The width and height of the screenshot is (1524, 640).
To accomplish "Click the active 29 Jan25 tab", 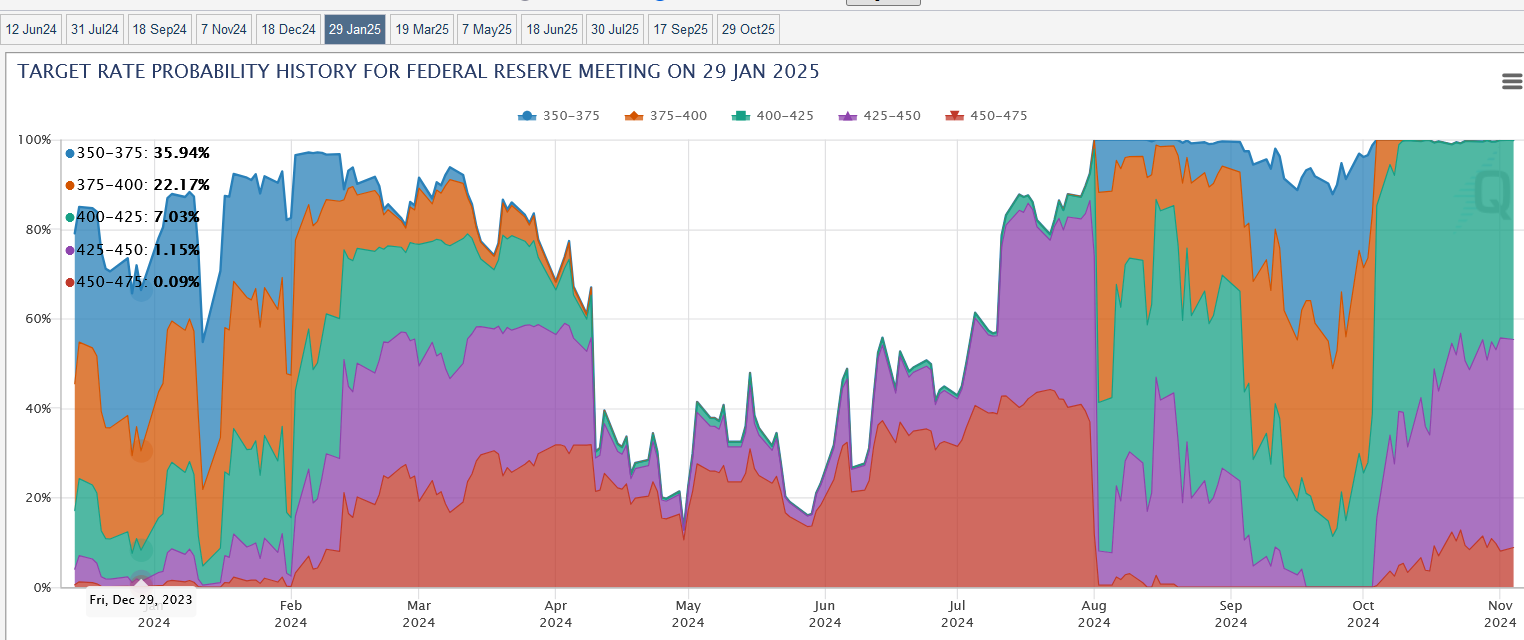I will 355,30.
